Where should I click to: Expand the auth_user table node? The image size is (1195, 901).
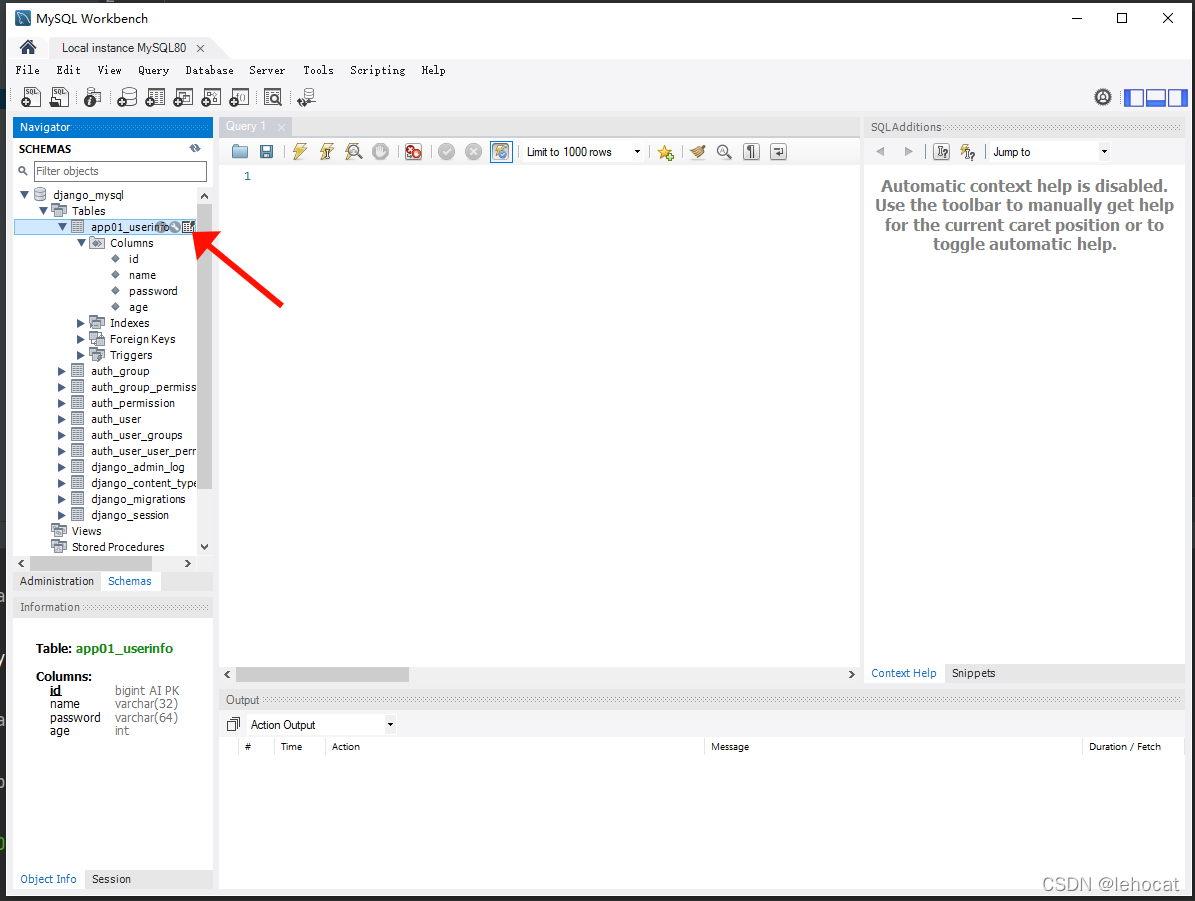point(62,419)
